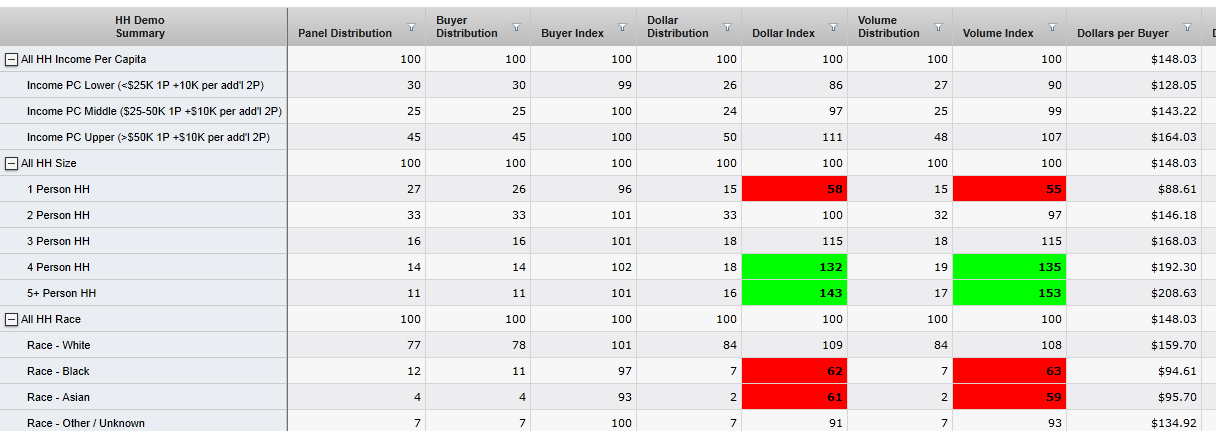Screen dimensions: 1216x431
Task: Click the Income PC Upper row label
Action: (148, 137)
